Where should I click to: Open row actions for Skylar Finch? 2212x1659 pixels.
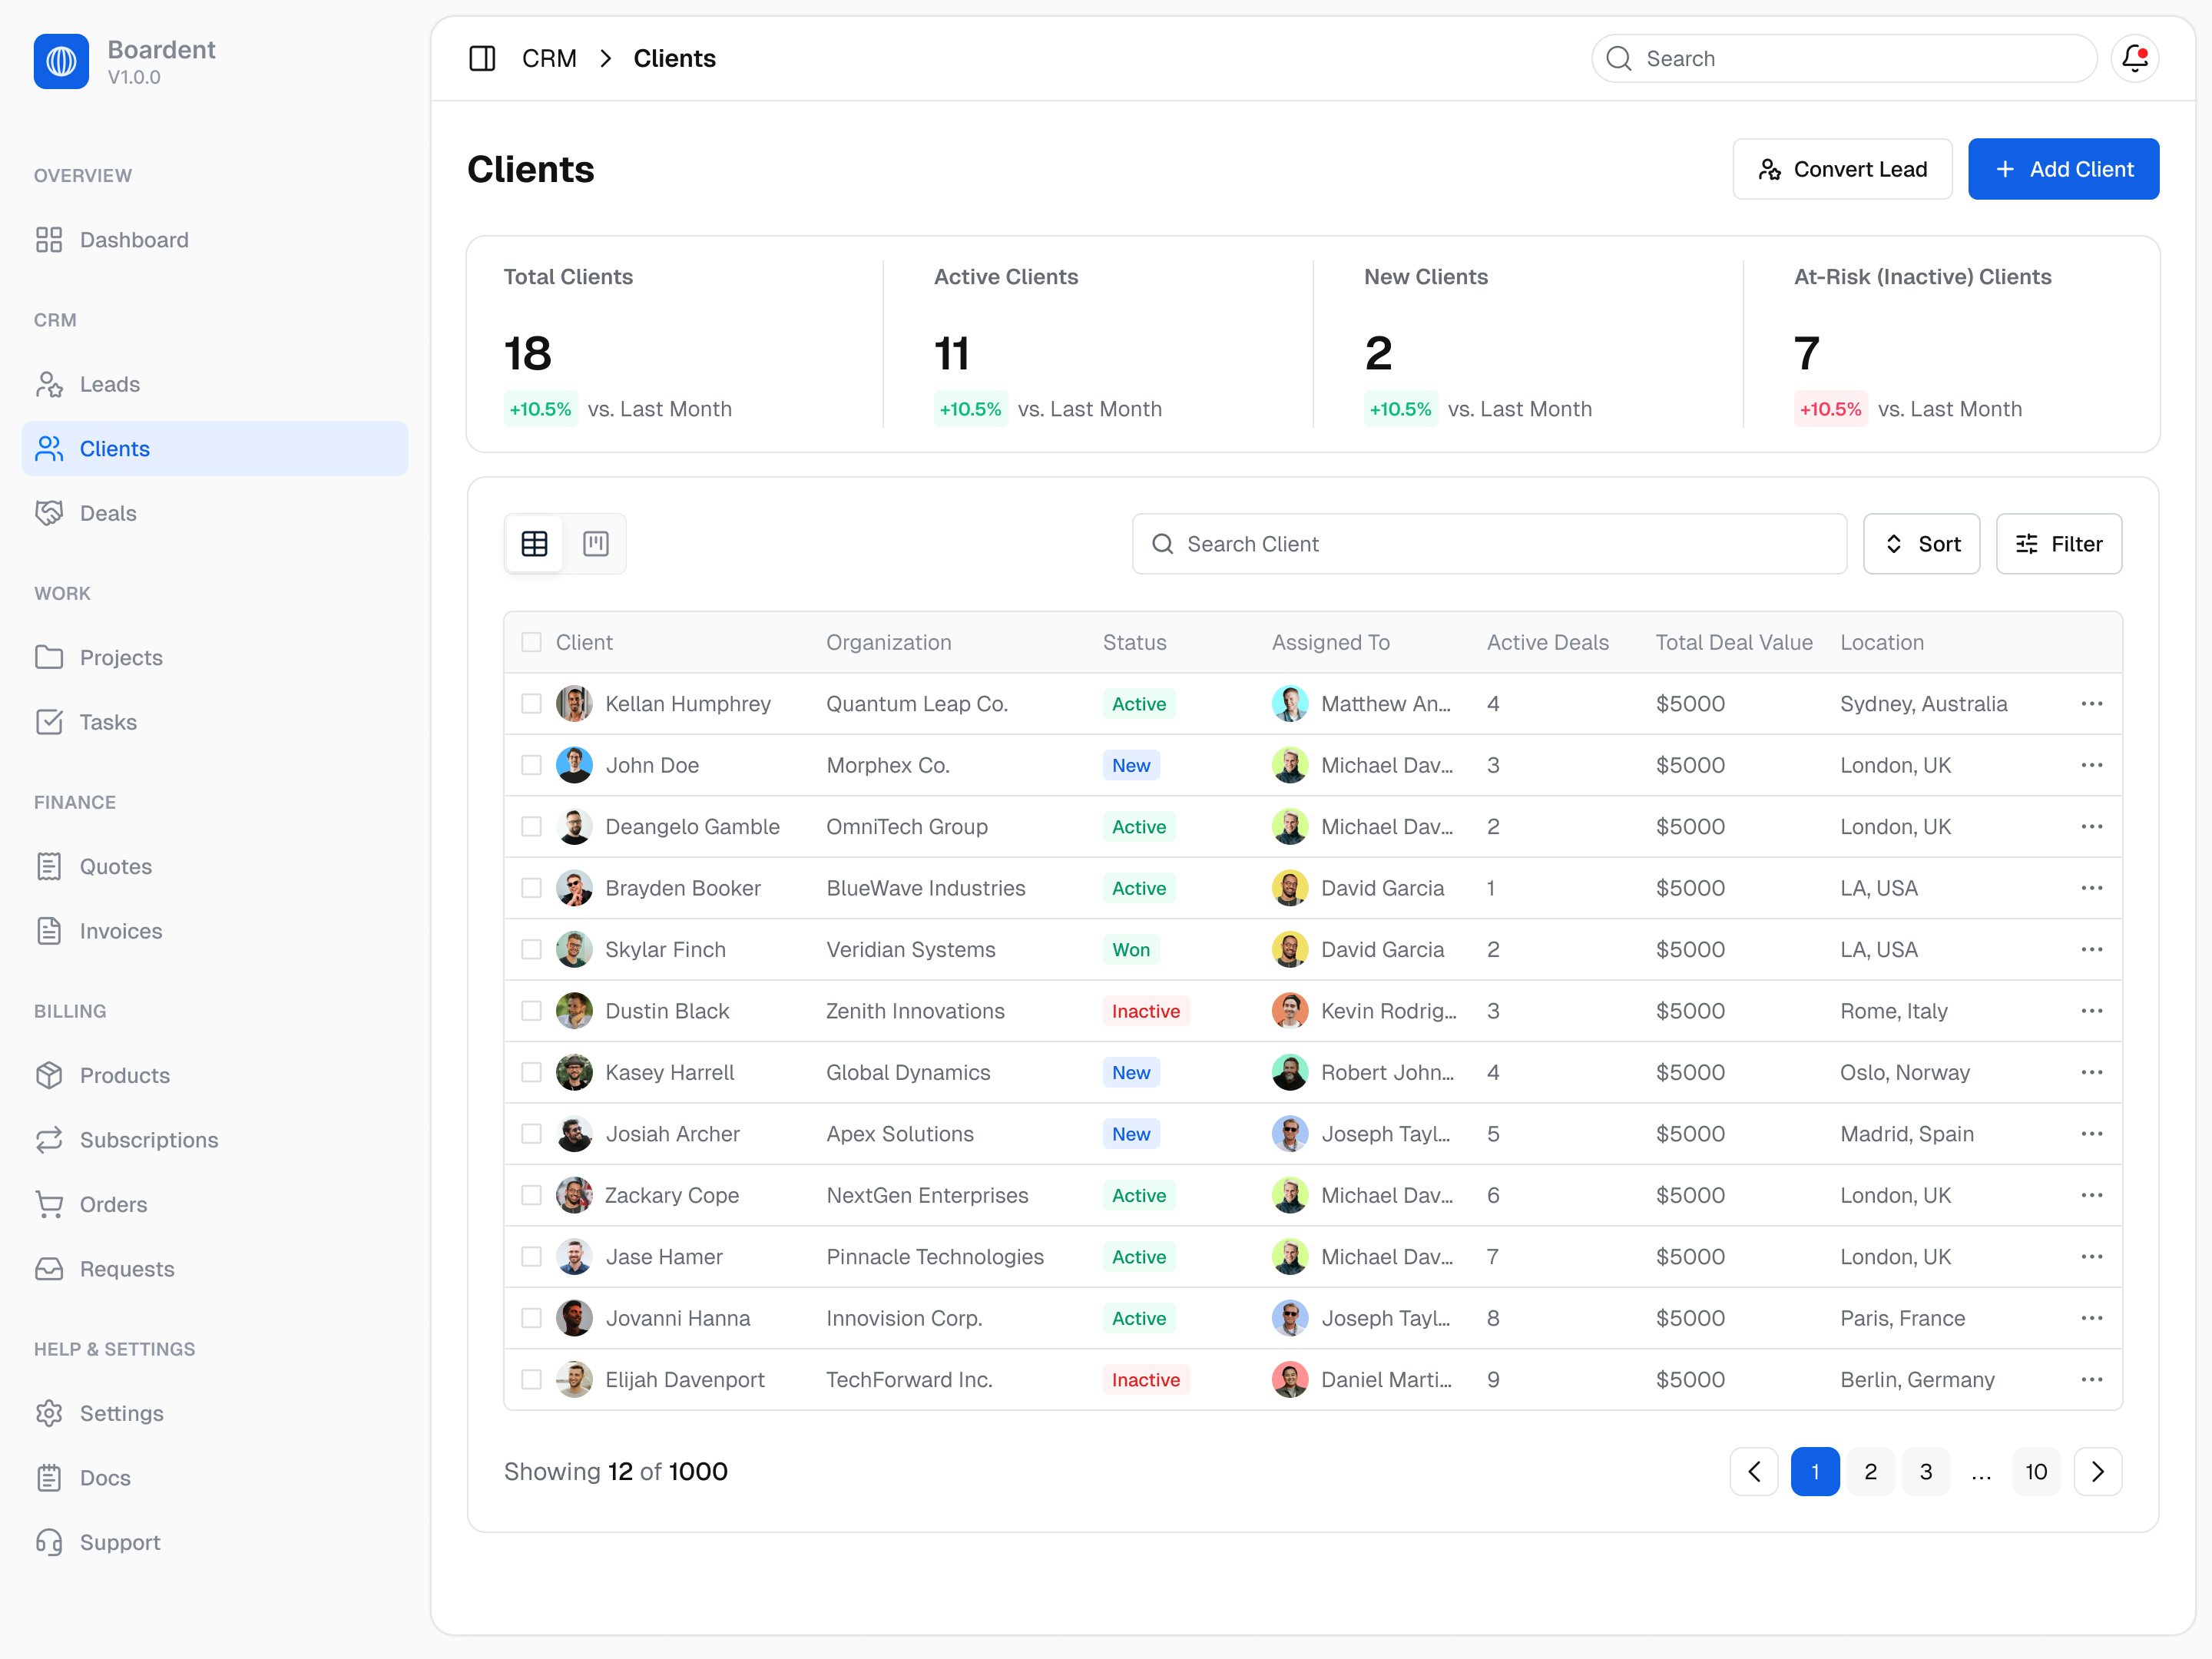[2092, 950]
